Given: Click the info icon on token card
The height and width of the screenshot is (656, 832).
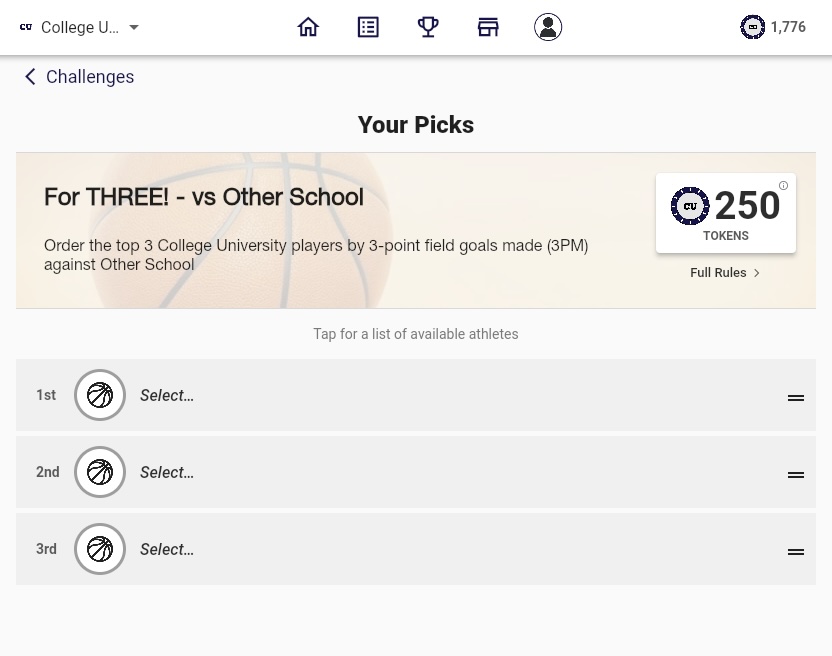Looking at the screenshot, I should pos(783,185).
